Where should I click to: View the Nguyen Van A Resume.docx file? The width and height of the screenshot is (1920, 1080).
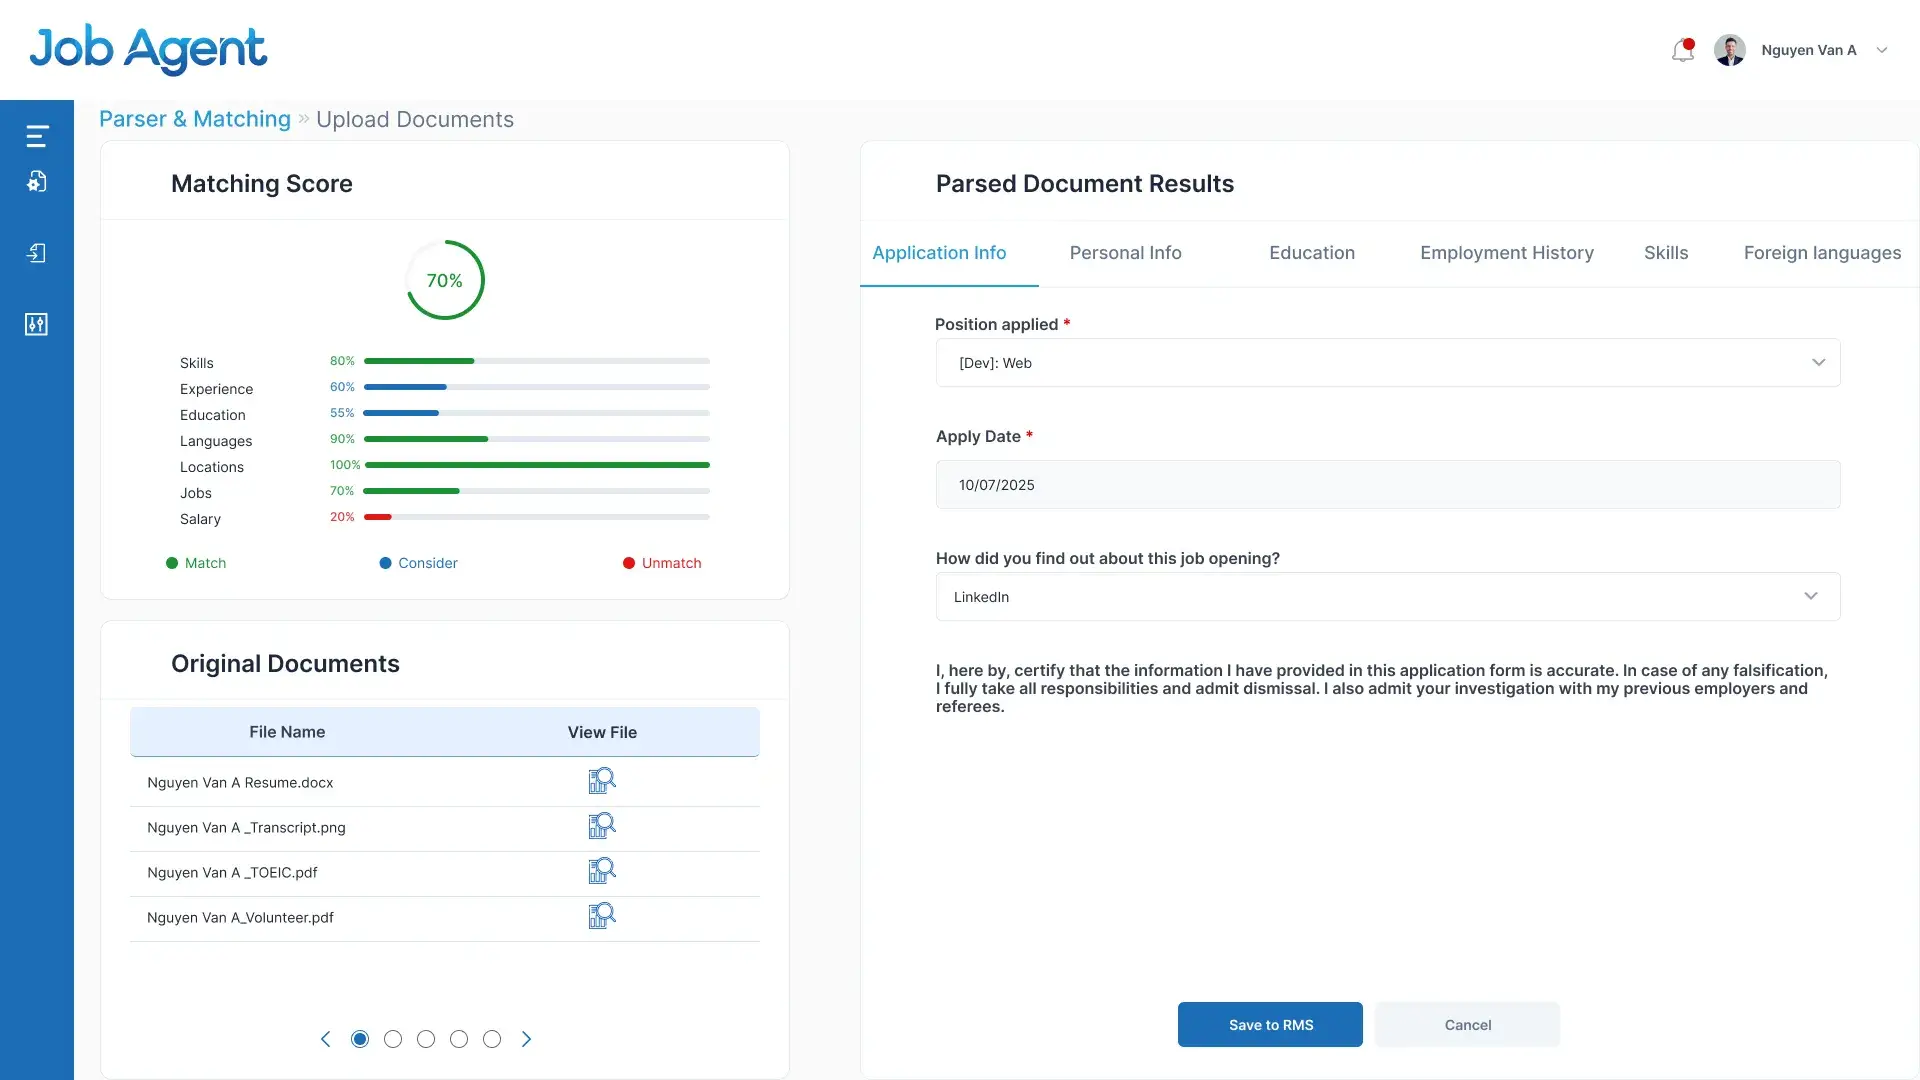point(602,781)
